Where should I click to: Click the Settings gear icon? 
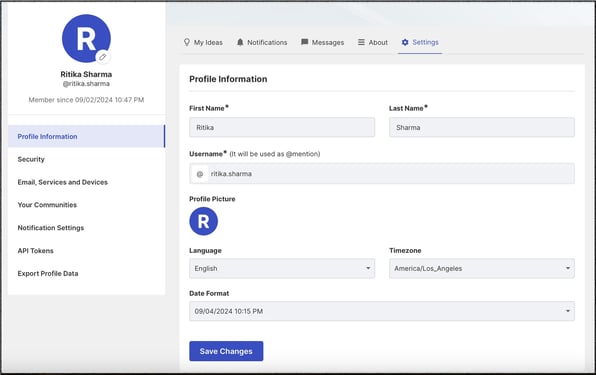coord(405,42)
